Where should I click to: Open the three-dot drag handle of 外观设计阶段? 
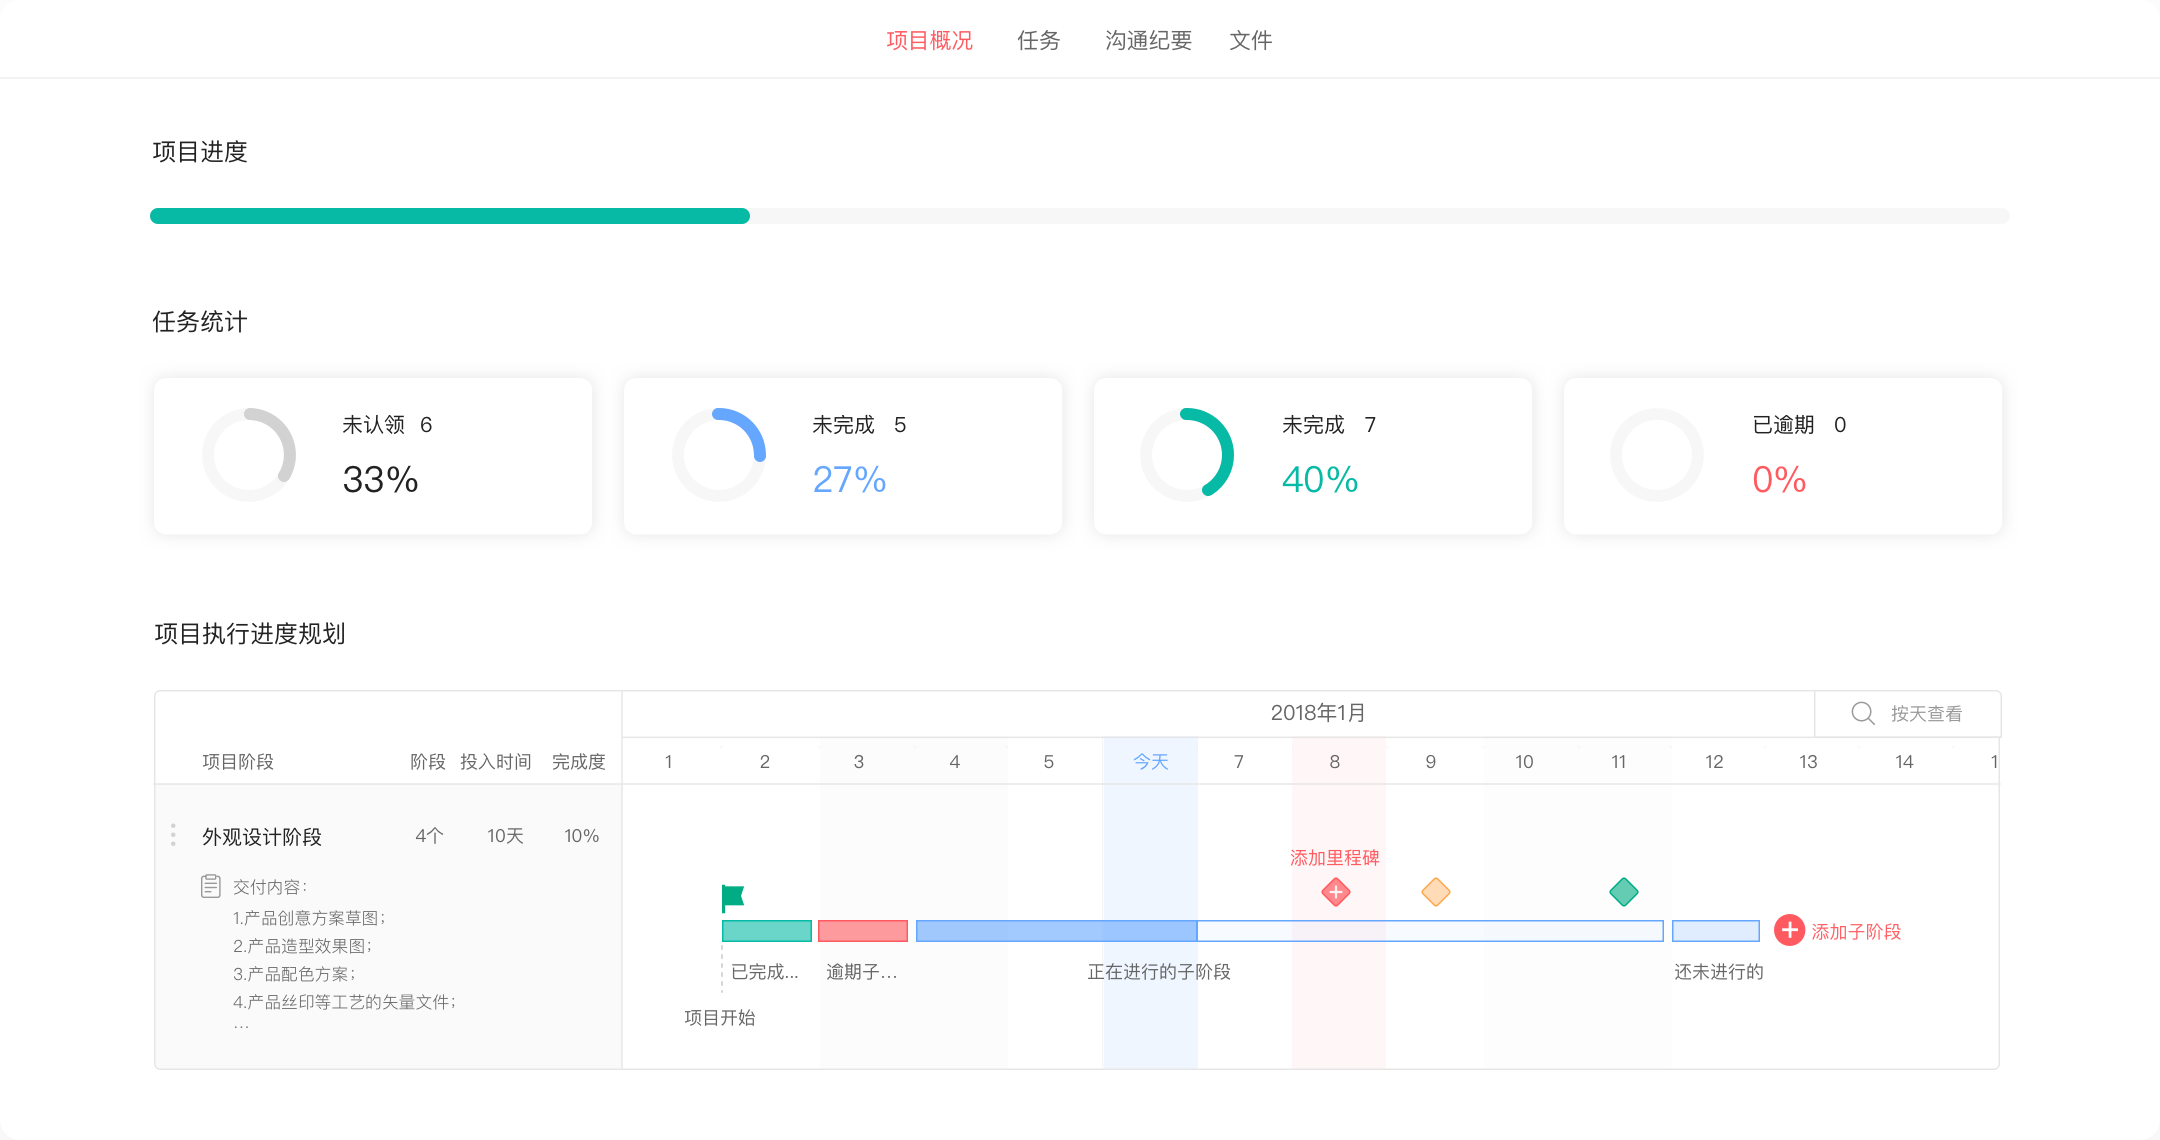pos(173,835)
